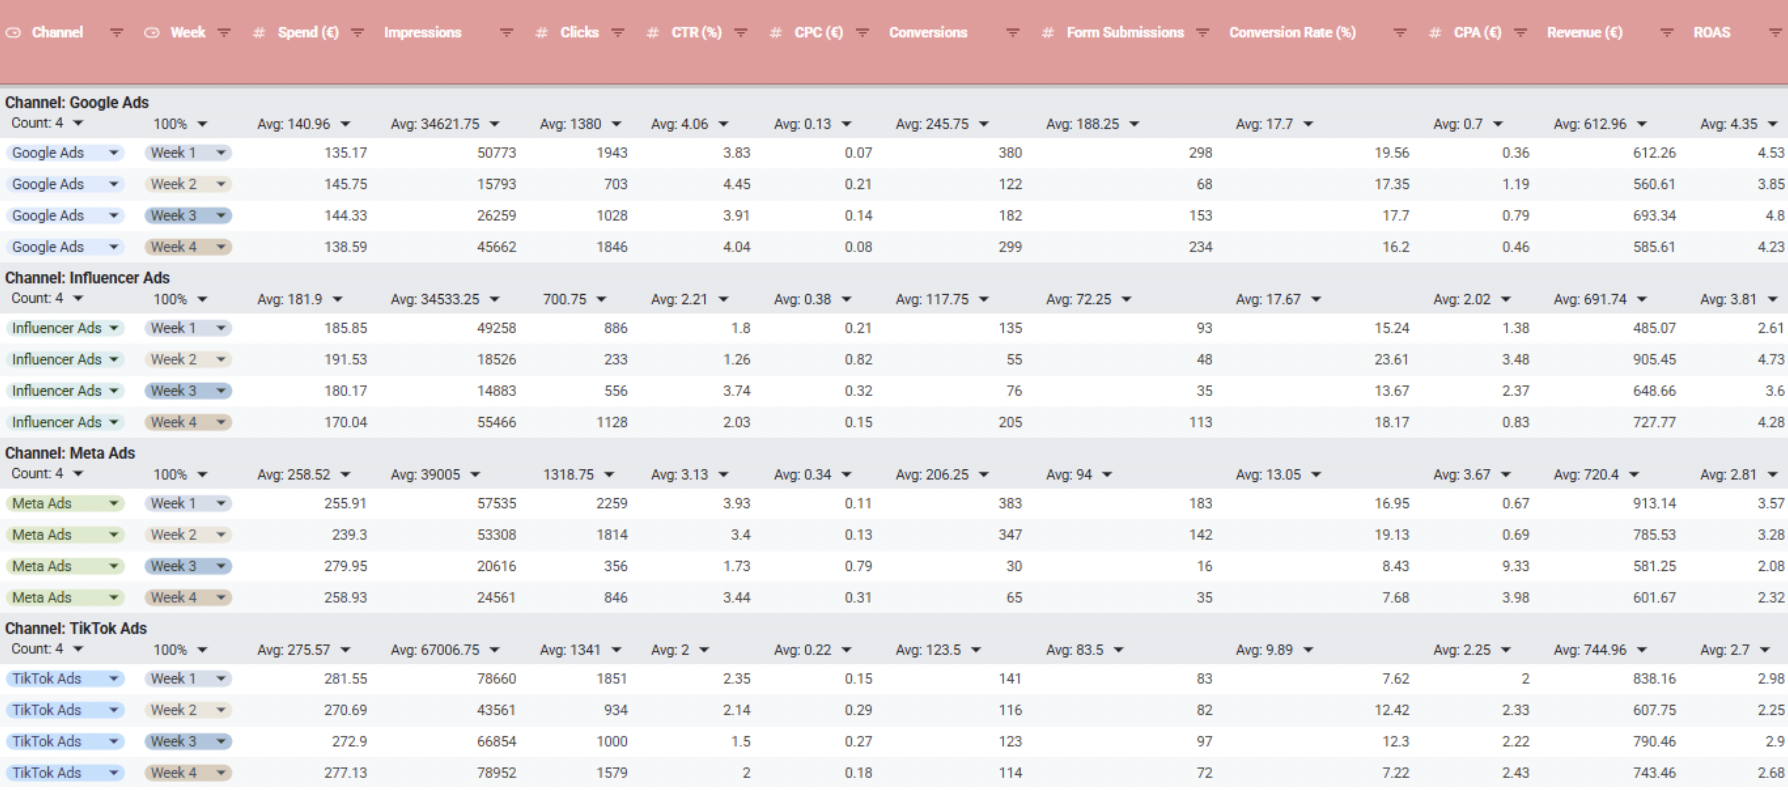Viewport: 1788px width, 790px height.
Task: Open the filter menu for the Week column
Action: coord(224,33)
